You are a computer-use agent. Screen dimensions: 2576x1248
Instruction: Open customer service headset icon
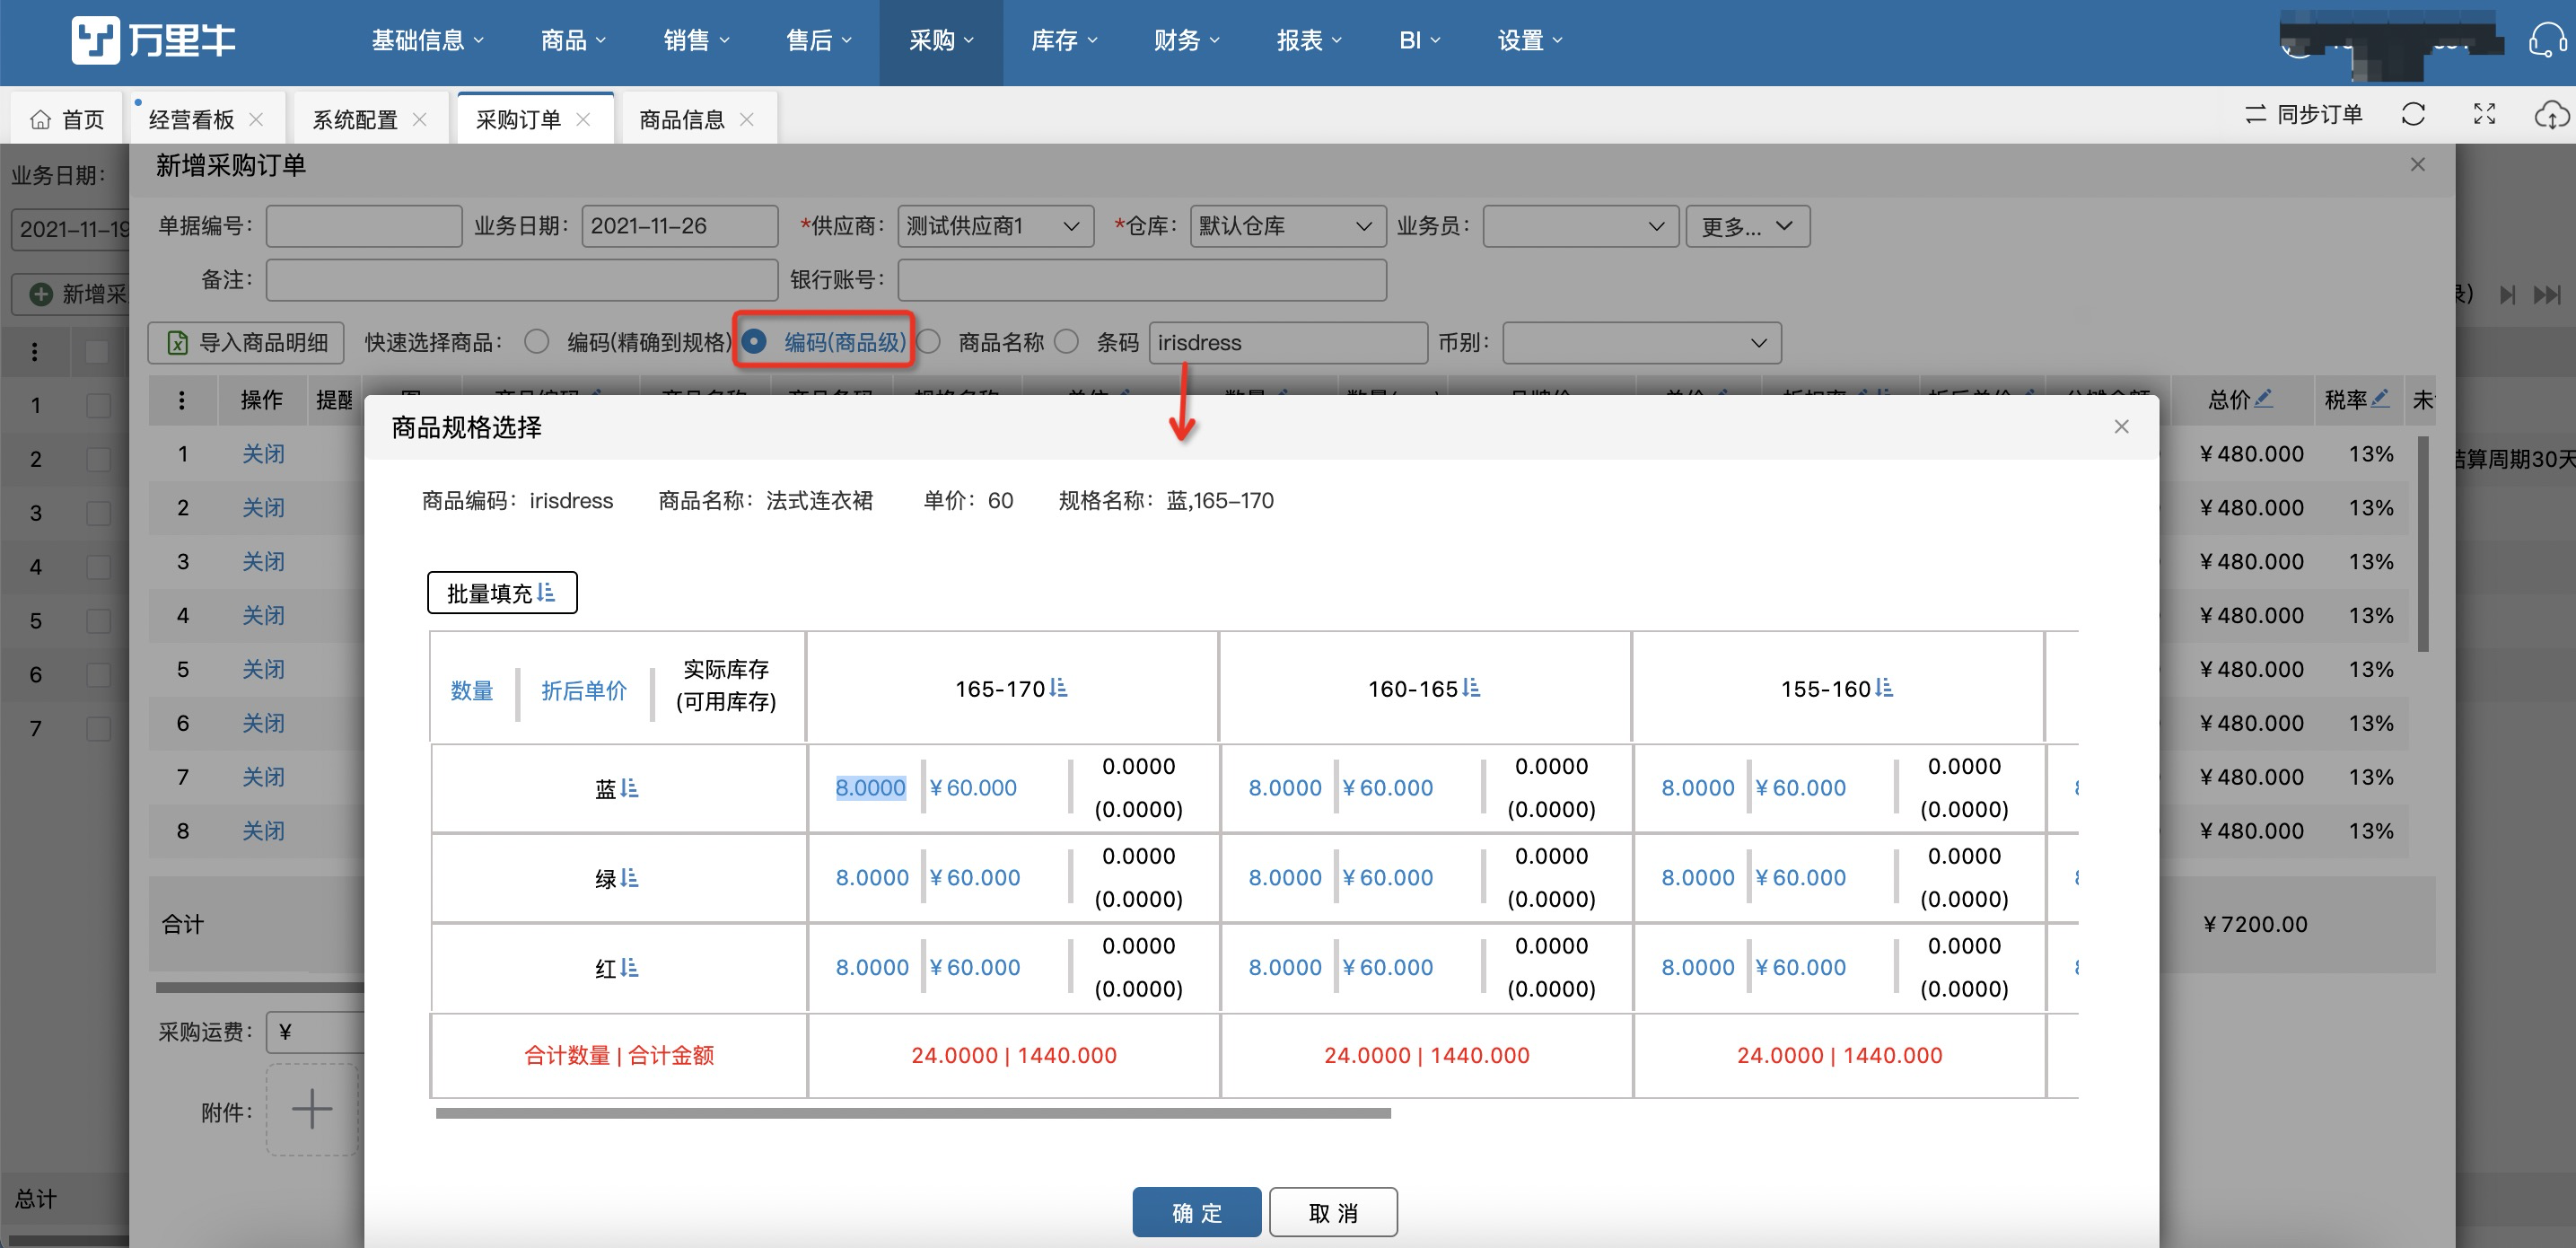2547,41
